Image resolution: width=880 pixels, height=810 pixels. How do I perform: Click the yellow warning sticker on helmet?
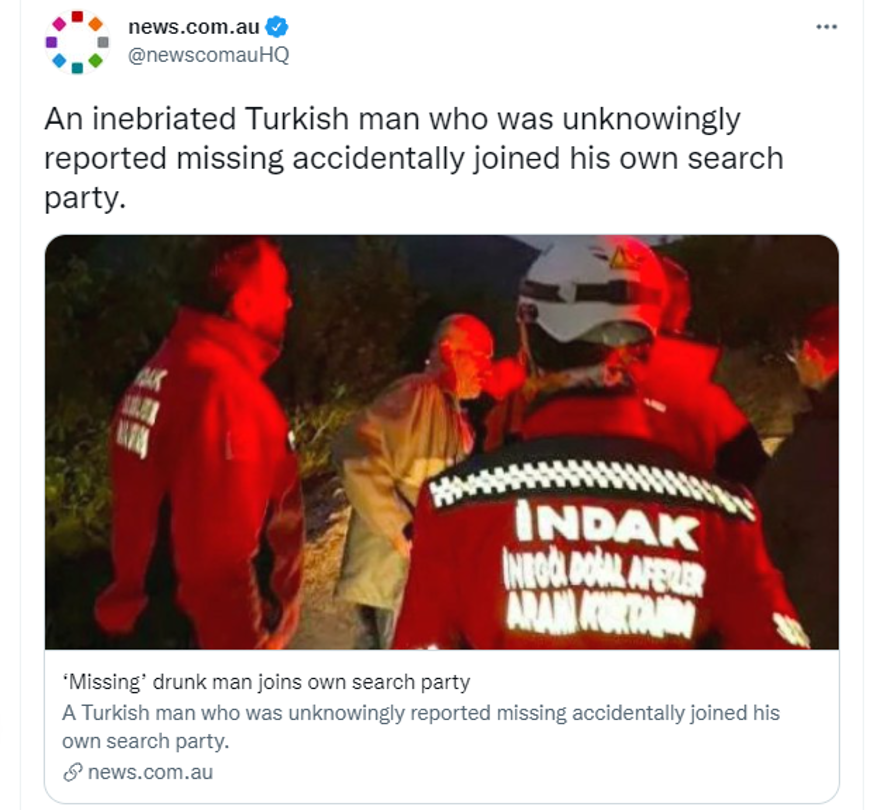(x=622, y=258)
